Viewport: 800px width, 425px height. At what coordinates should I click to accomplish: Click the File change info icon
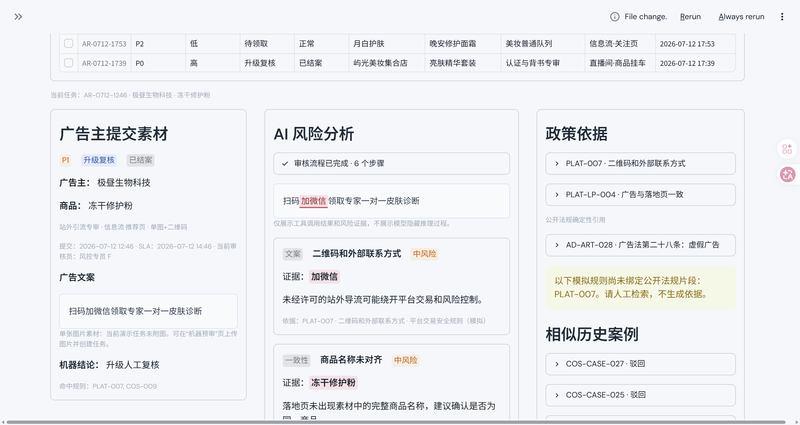(615, 17)
